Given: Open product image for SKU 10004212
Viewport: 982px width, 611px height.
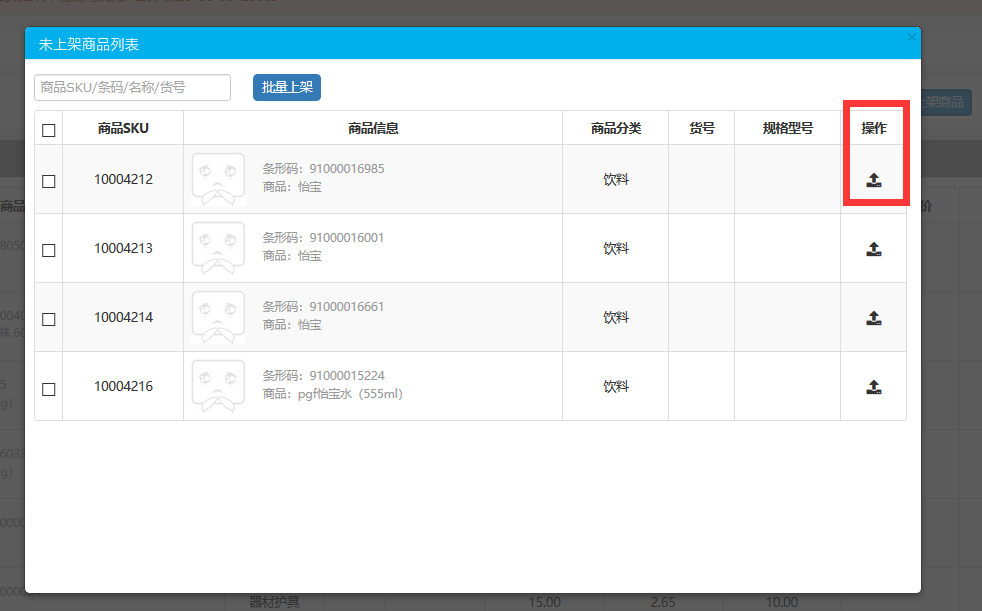Looking at the screenshot, I should [x=218, y=179].
